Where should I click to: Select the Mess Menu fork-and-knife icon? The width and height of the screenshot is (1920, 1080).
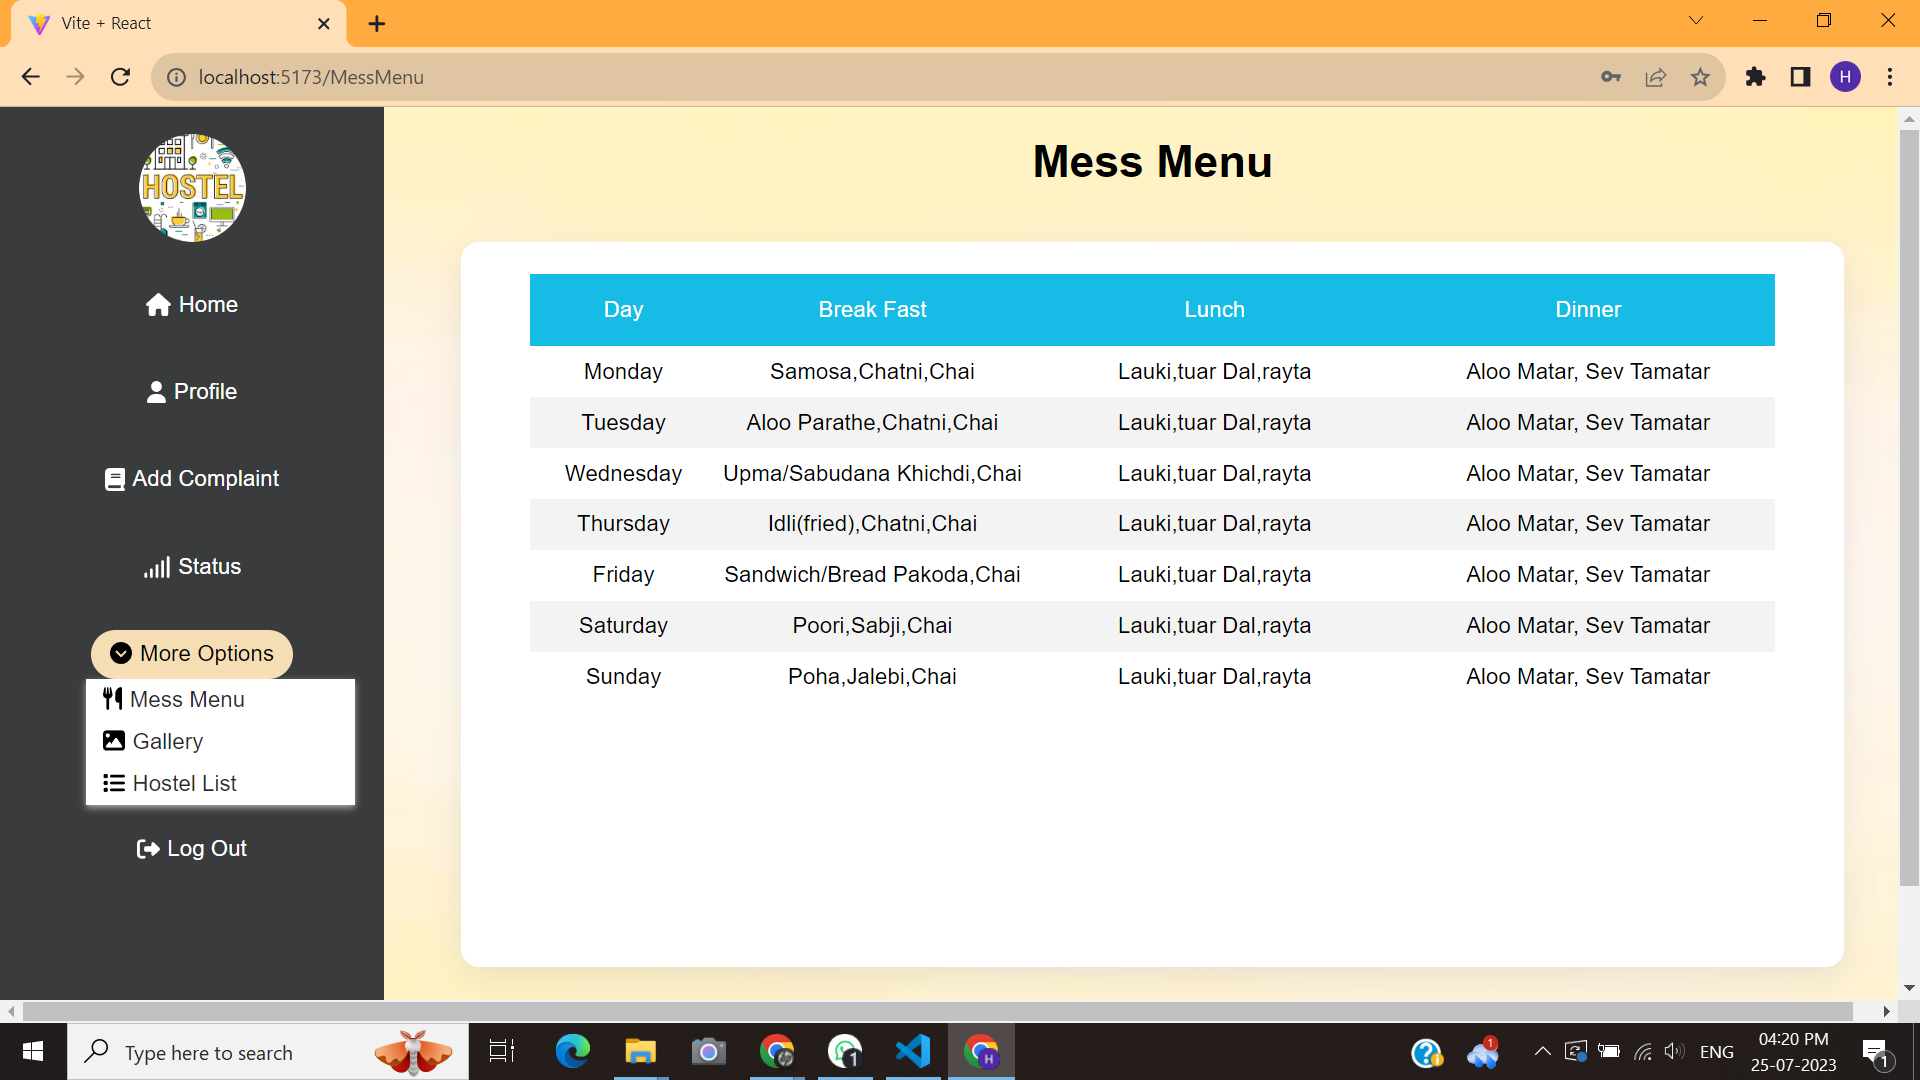(x=113, y=698)
